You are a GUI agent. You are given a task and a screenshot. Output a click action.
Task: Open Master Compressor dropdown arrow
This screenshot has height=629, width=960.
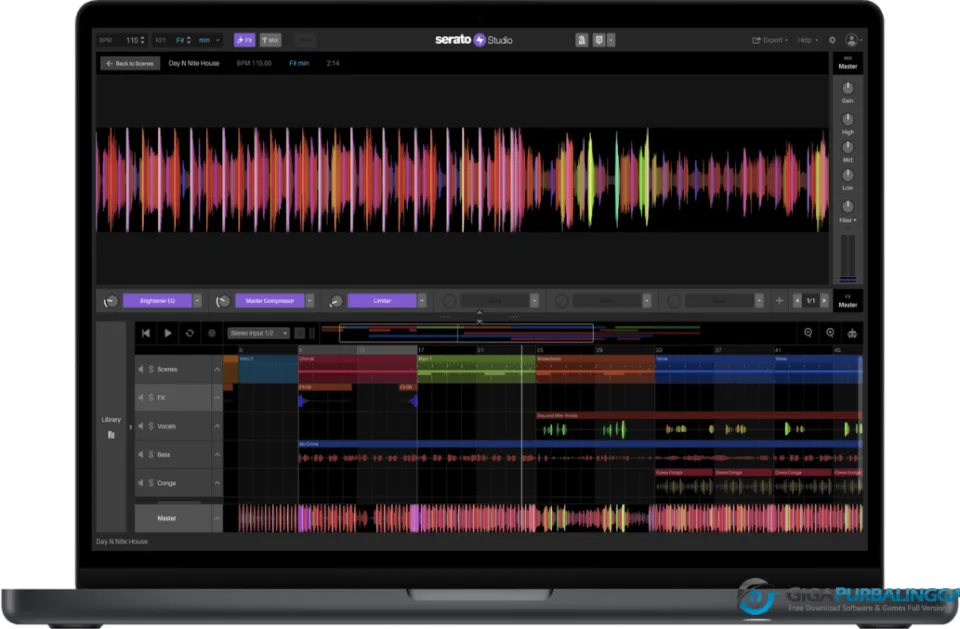(310, 301)
